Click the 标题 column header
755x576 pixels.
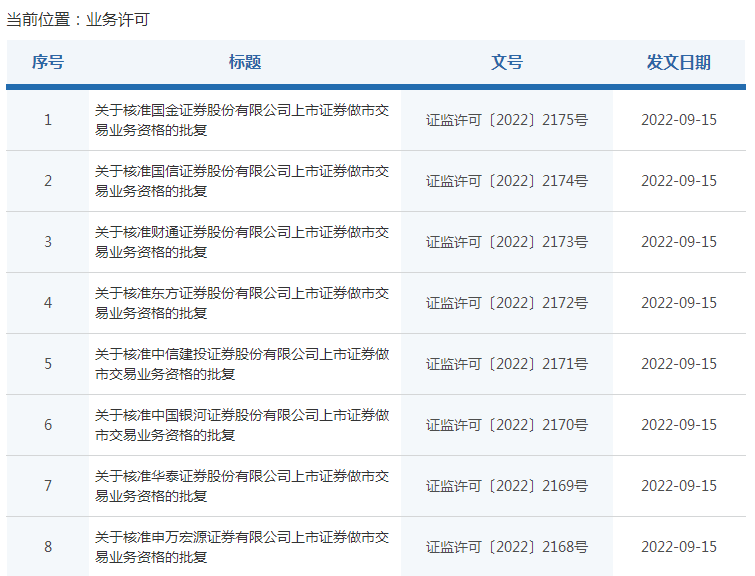244,62
